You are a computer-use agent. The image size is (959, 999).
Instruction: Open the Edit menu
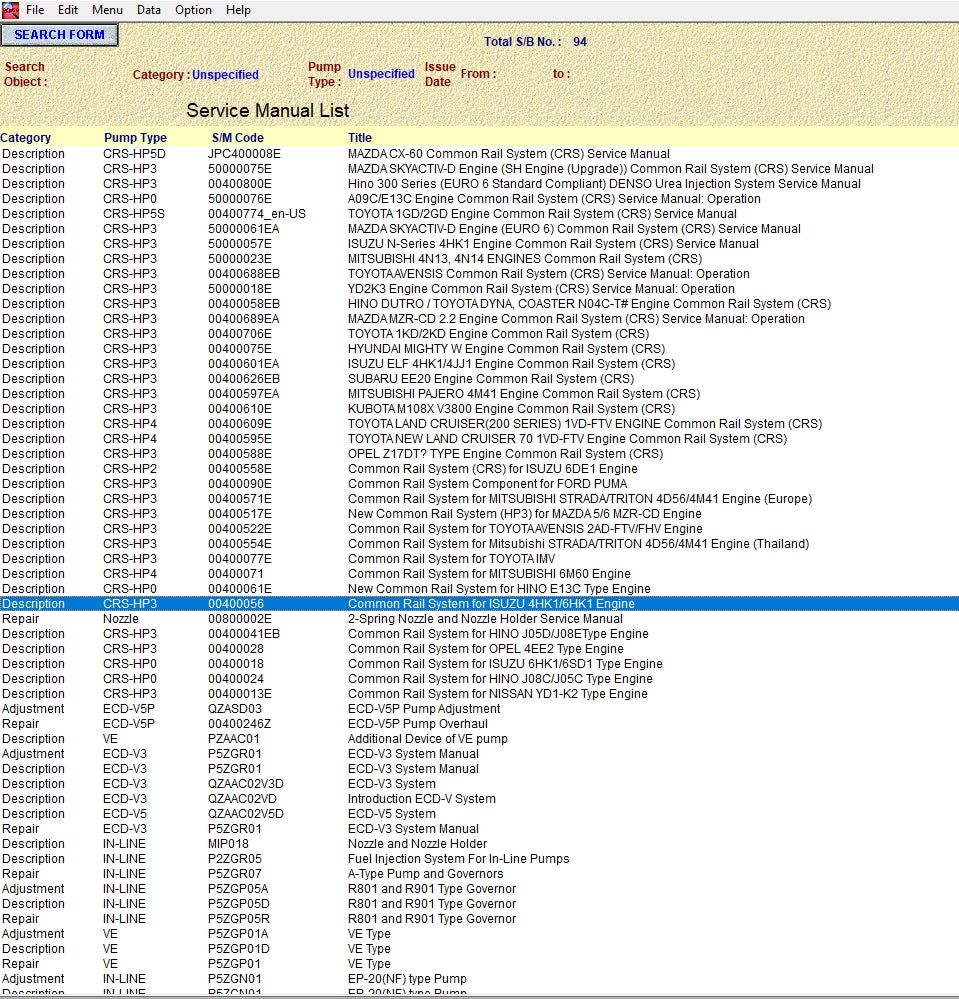[x=68, y=10]
